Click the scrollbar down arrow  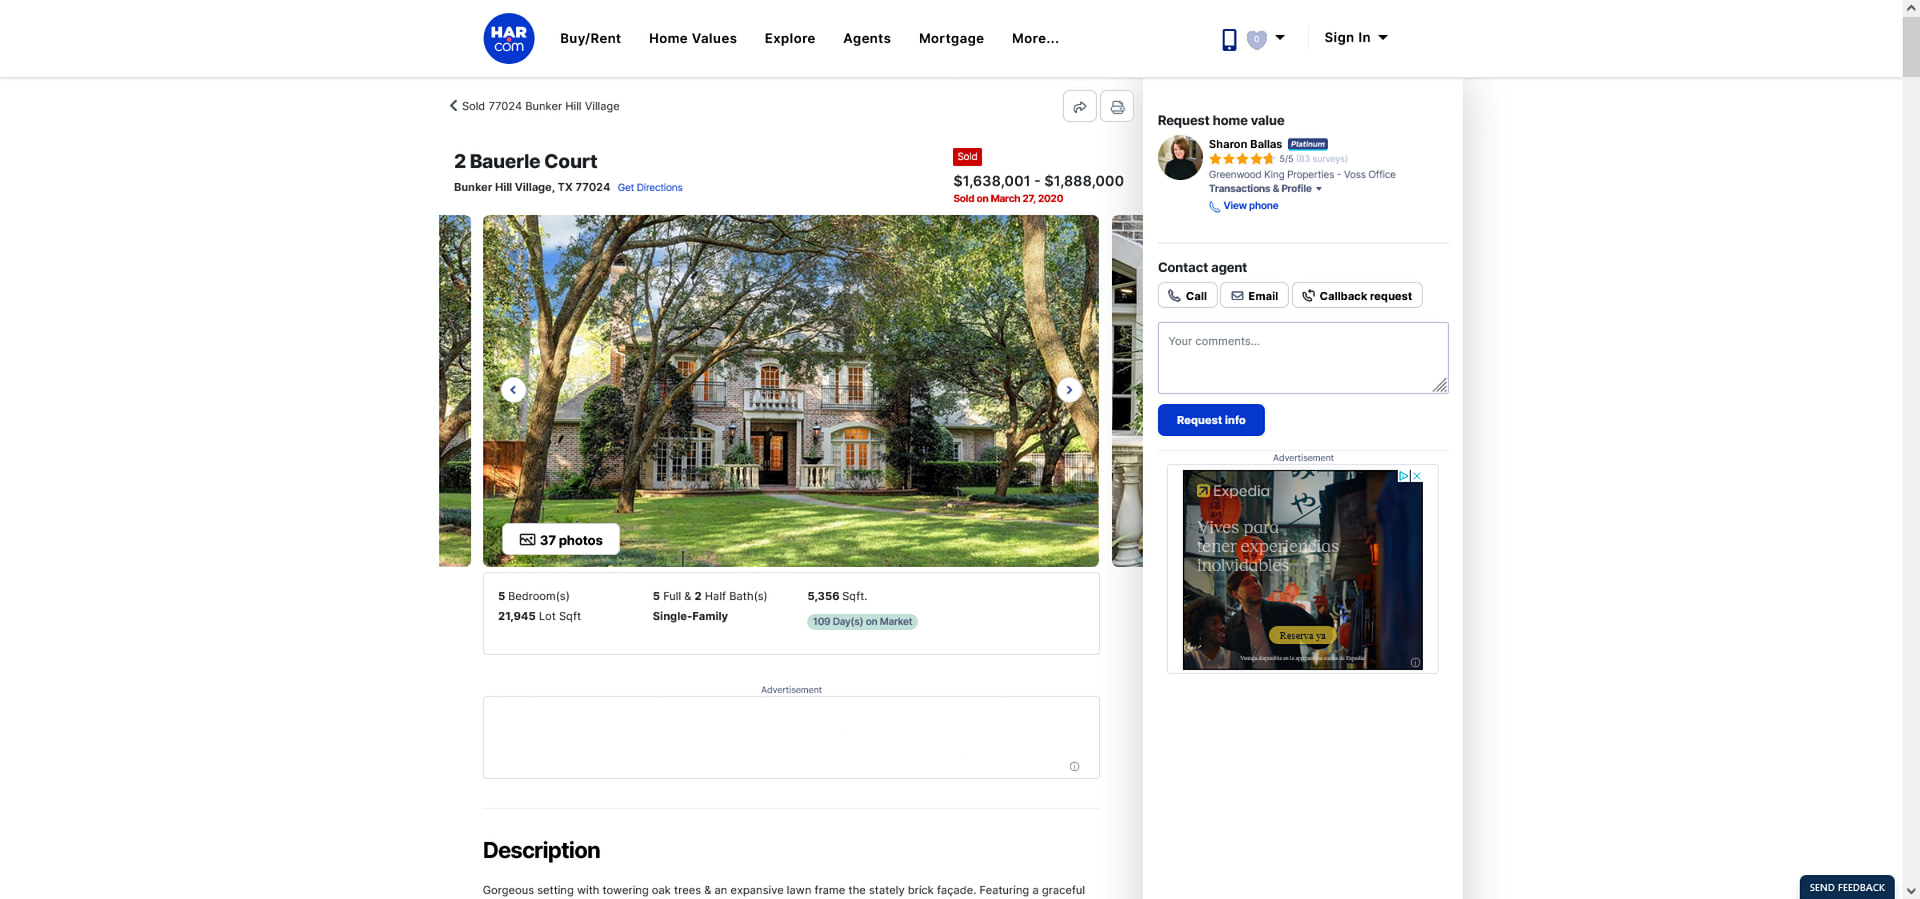tap(1911, 890)
